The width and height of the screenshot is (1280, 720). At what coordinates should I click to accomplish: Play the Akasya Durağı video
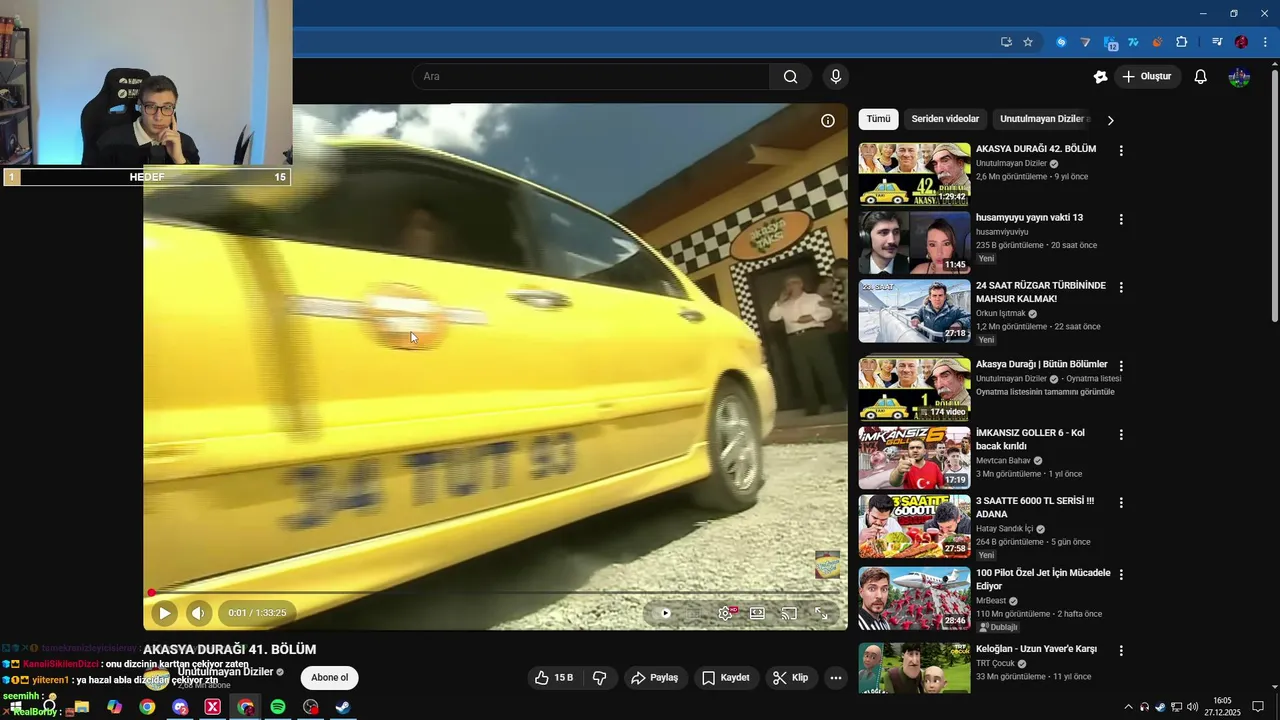click(164, 613)
